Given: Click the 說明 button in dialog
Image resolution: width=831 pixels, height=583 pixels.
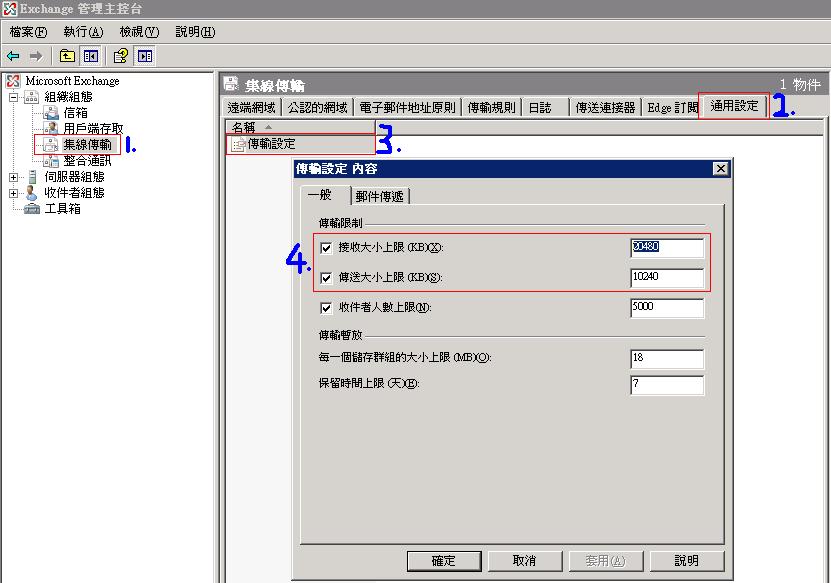Looking at the screenshot, I should point(687,561).
